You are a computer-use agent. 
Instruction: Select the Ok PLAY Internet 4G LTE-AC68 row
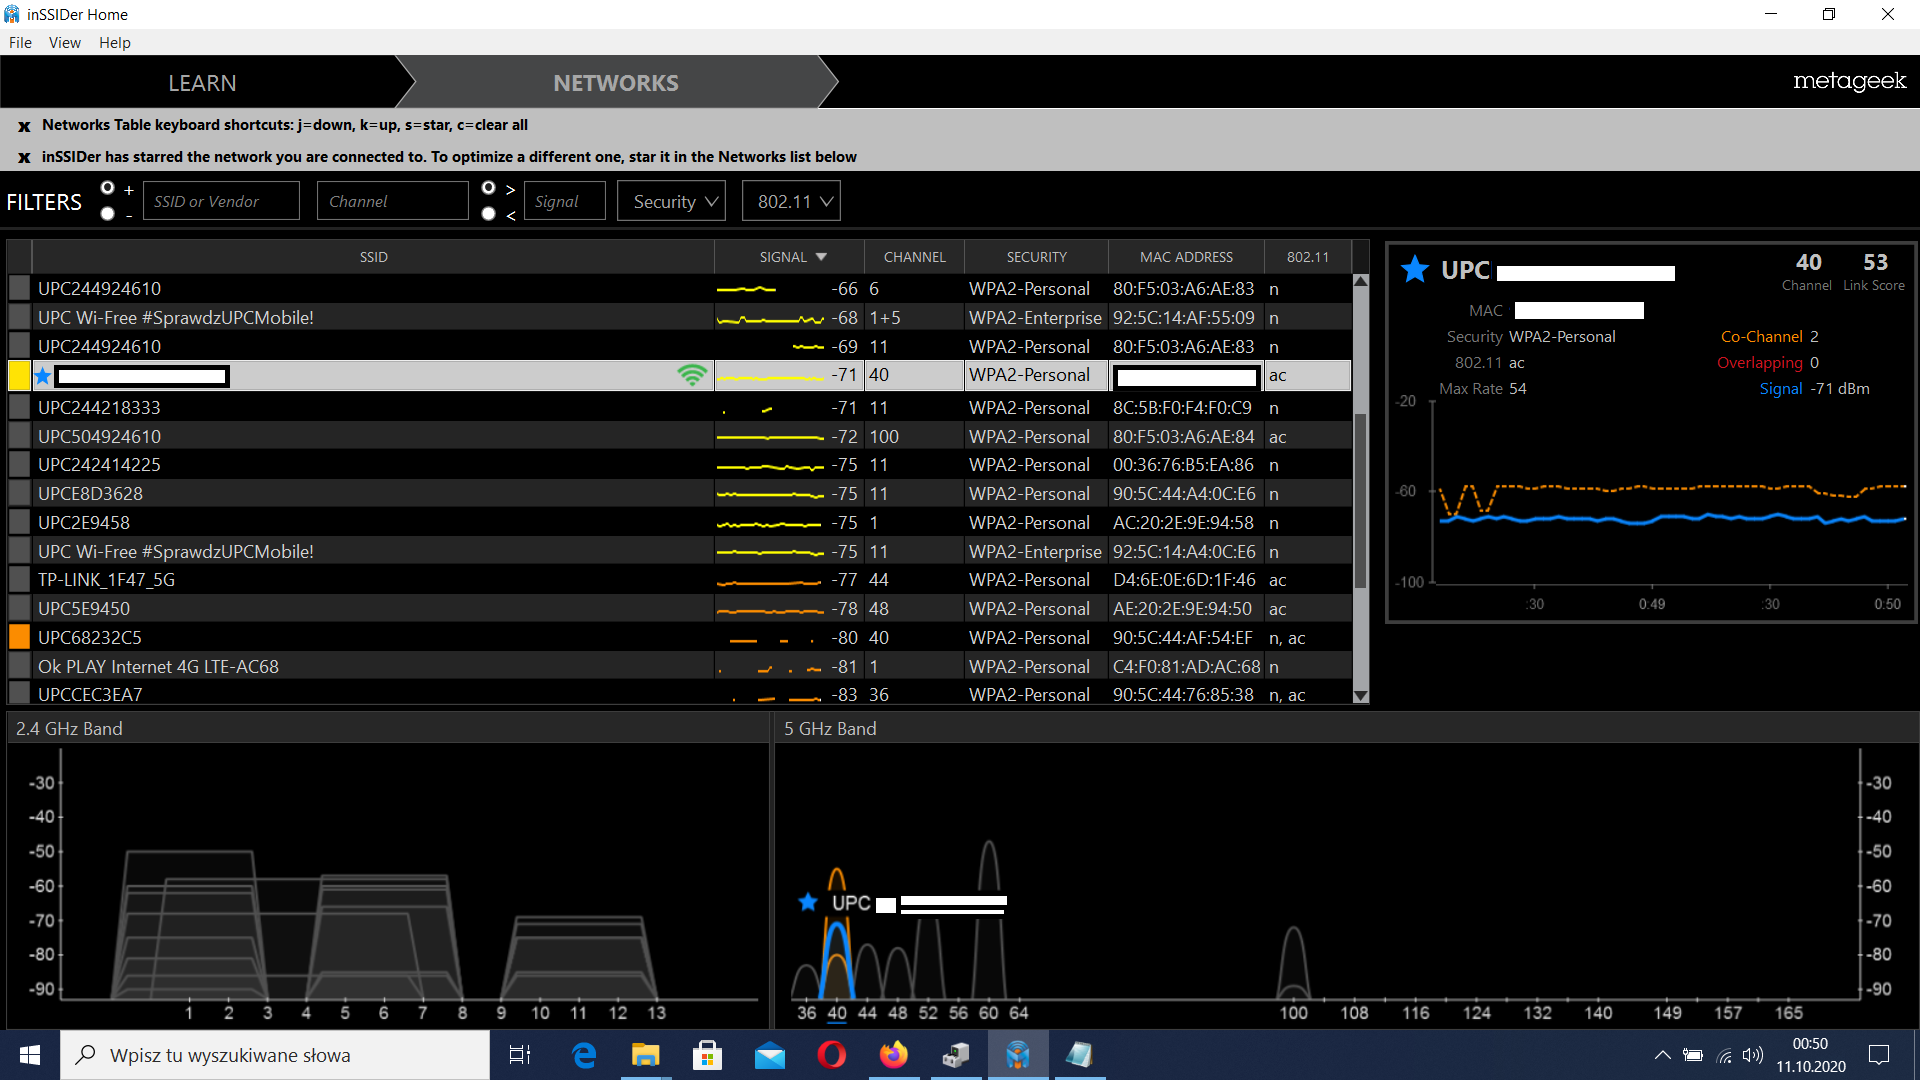680,667
